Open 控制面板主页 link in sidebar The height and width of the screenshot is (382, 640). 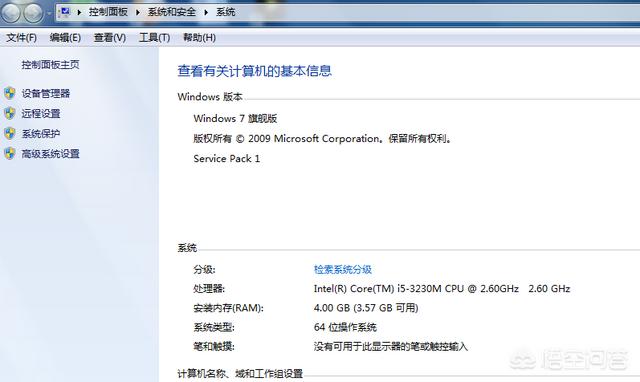pos(50,64)
